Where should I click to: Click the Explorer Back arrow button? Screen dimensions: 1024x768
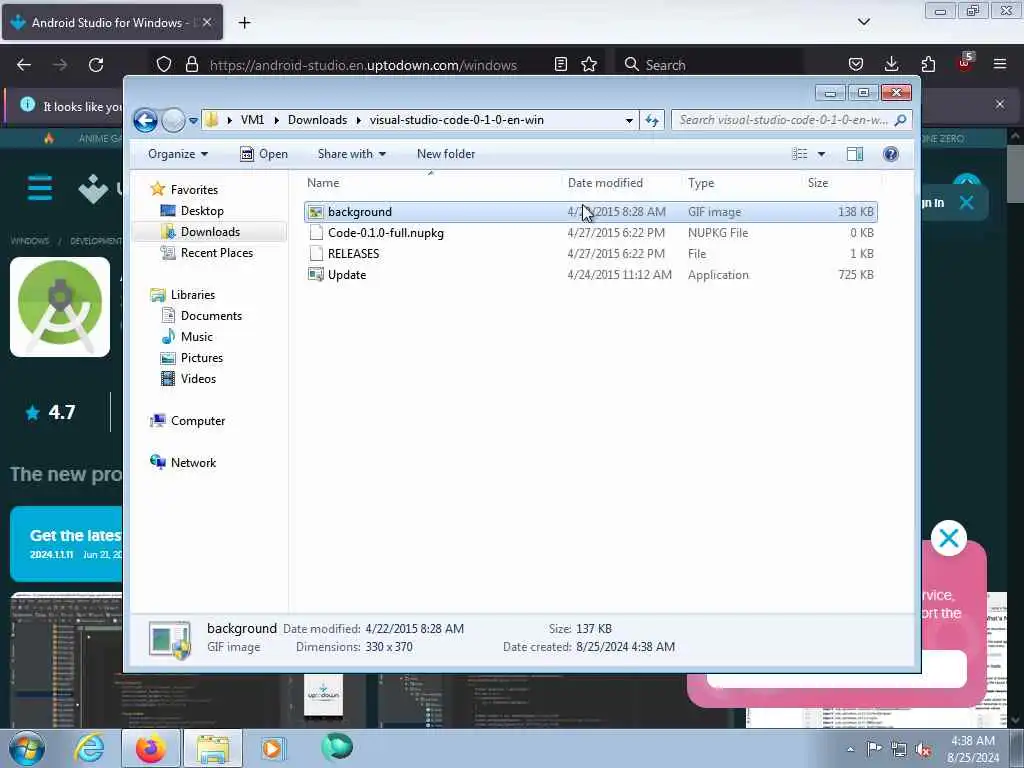(x=146, y=120)
